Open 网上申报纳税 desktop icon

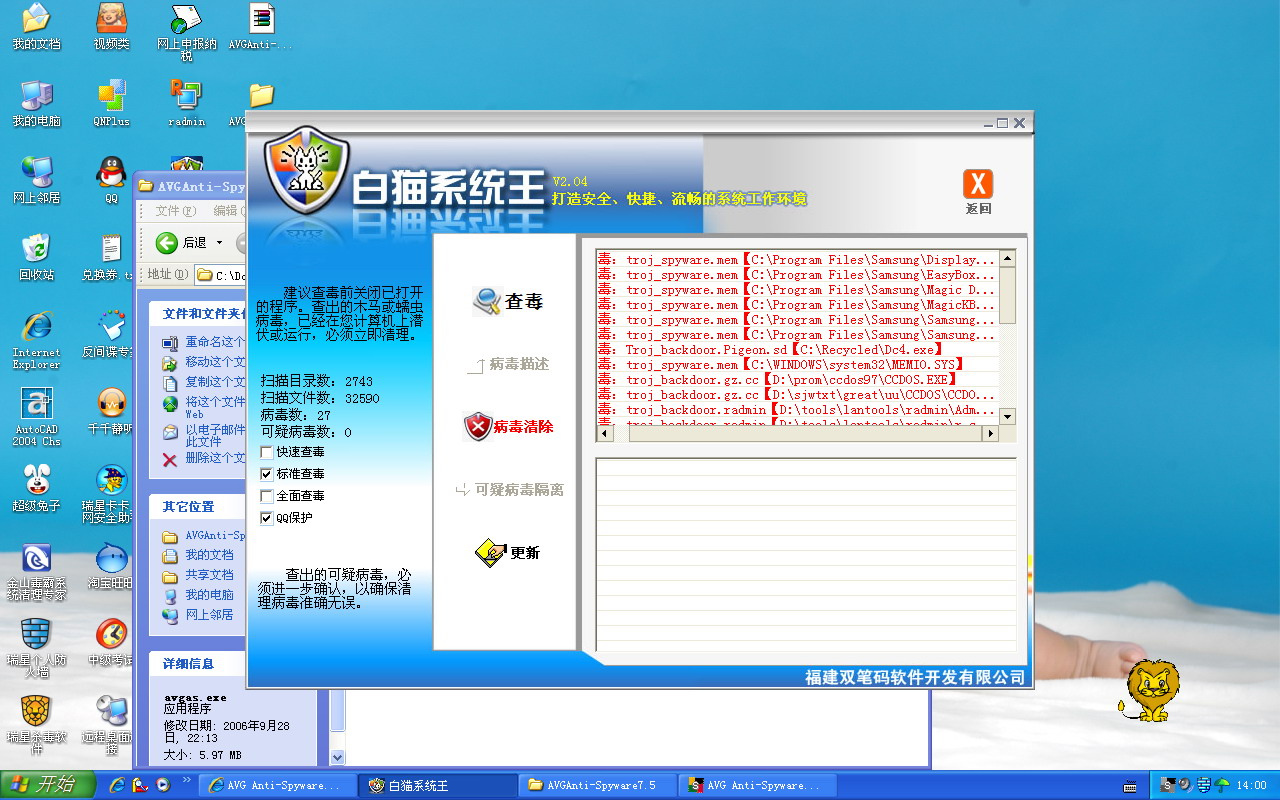186,33
